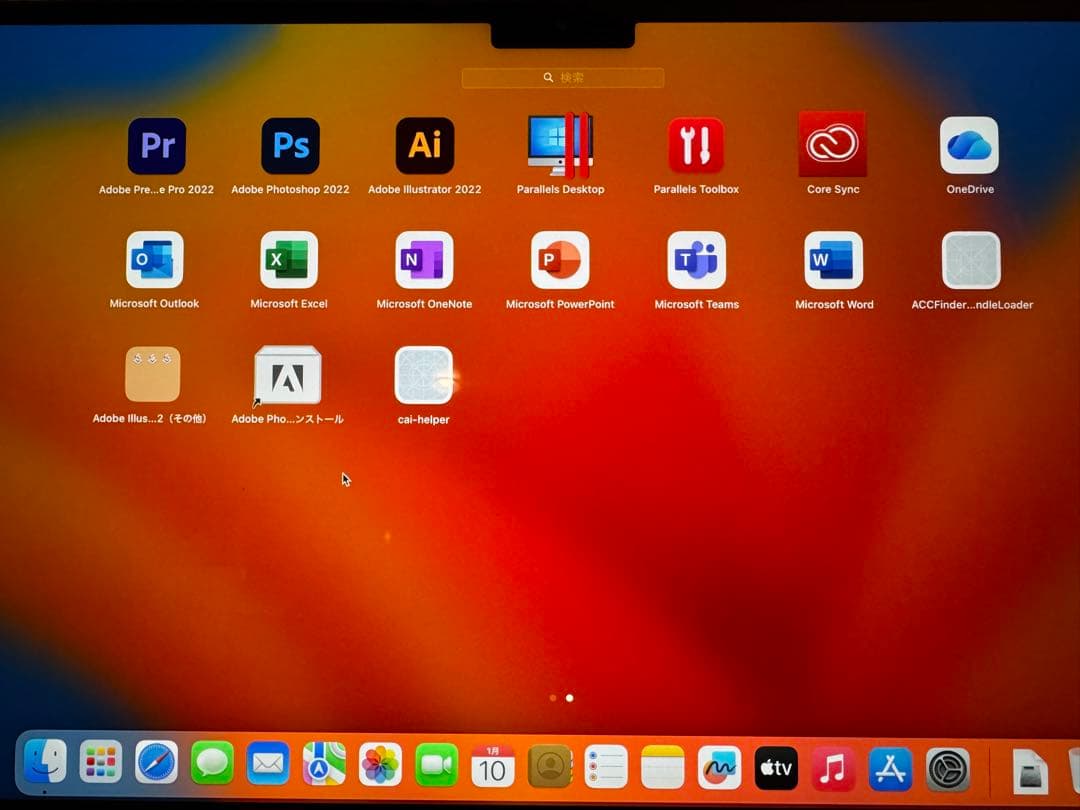Open Adobe Photoshop 2022
This screenshot has height=810, width=1080.
[290, 145]
